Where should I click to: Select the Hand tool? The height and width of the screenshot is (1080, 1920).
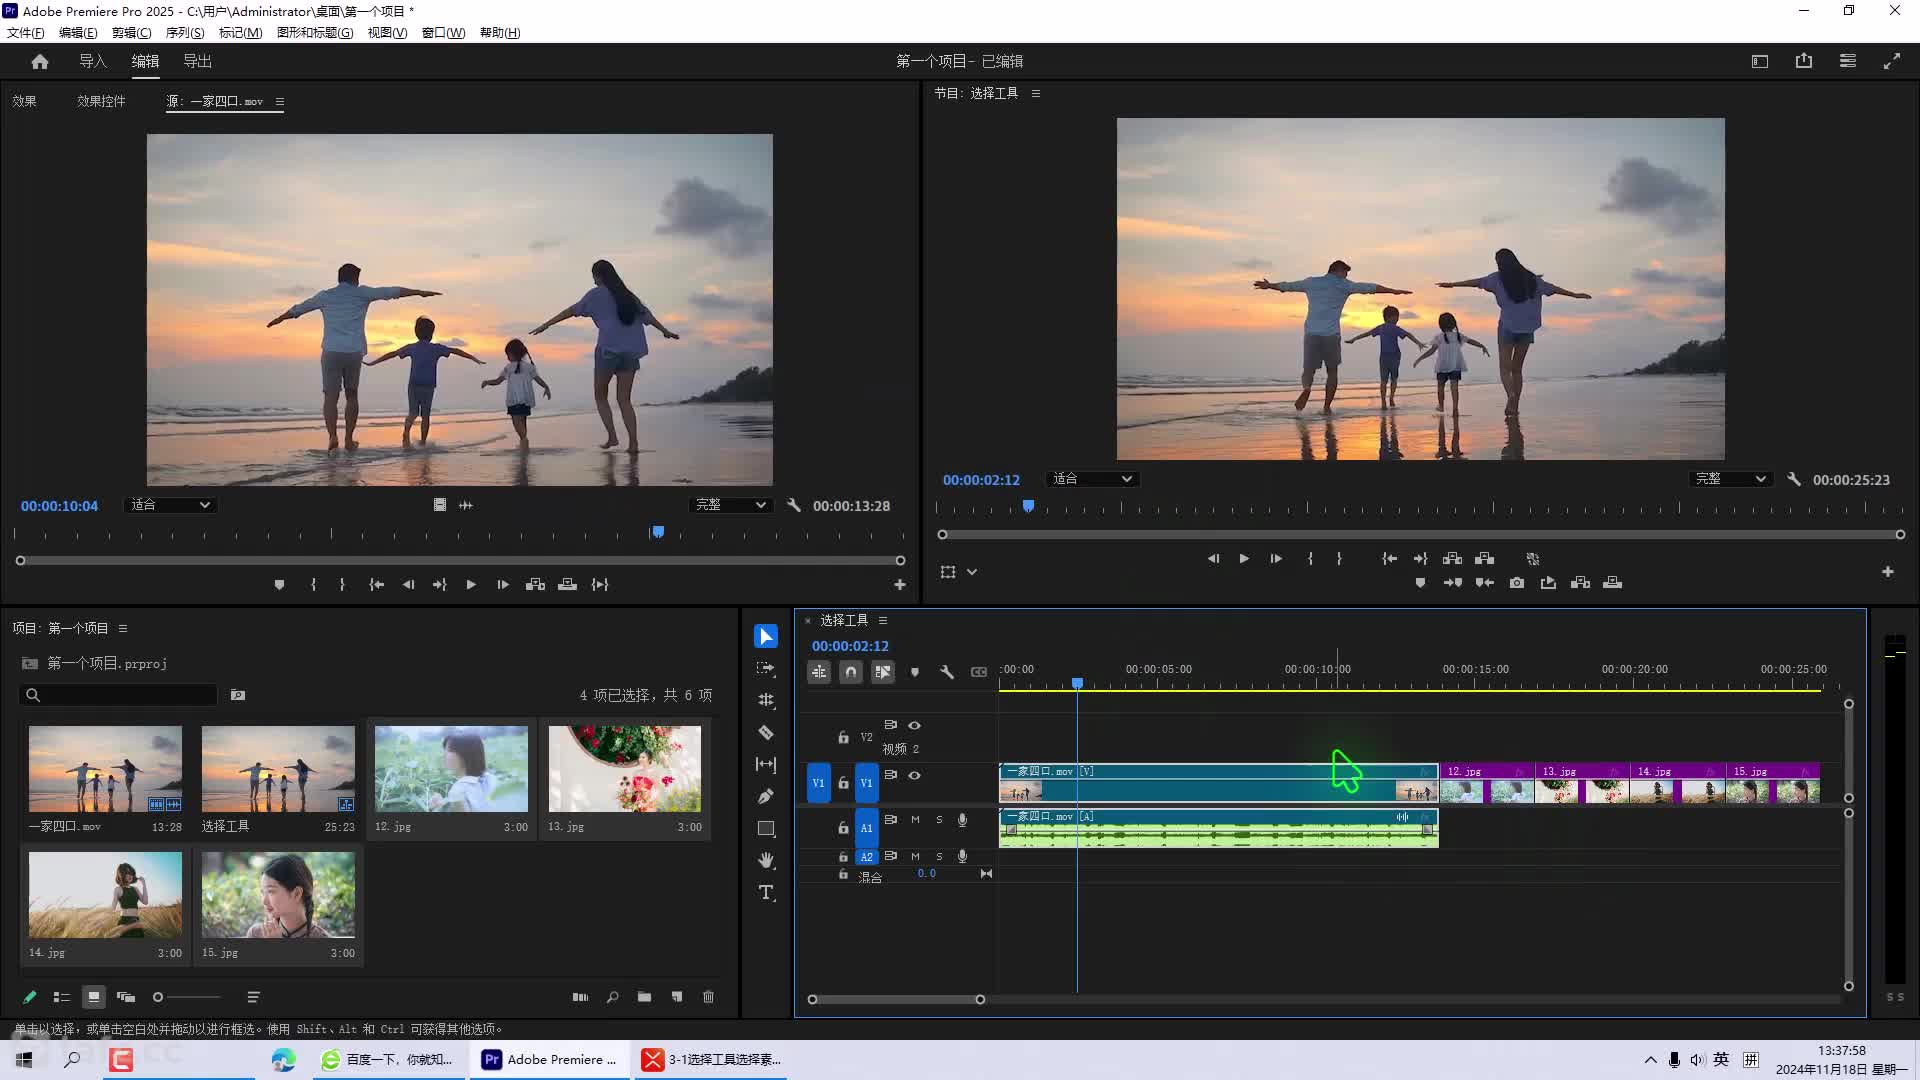pos(766,860)
